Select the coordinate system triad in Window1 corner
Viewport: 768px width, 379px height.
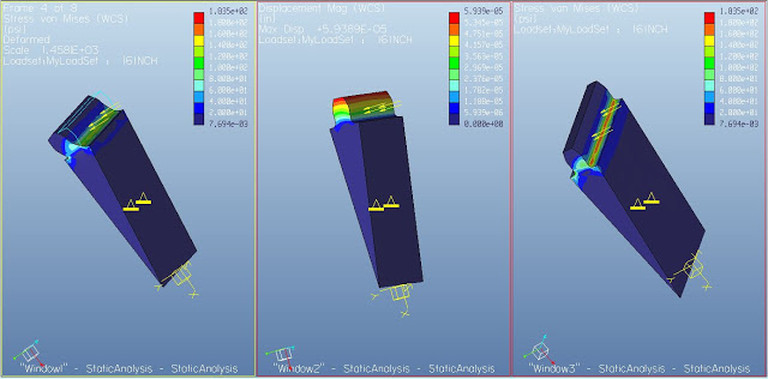pyautogui.click(x=29, y=353)
